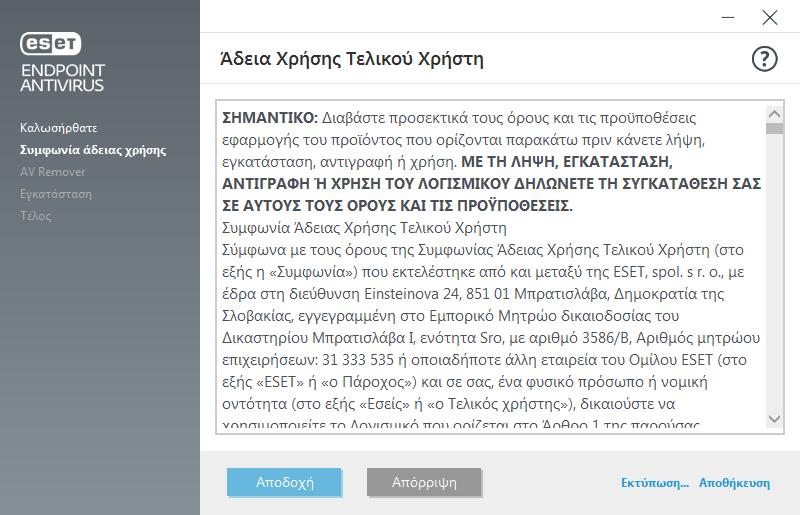
Task: Close the installer window
Action: coord(769,17)
